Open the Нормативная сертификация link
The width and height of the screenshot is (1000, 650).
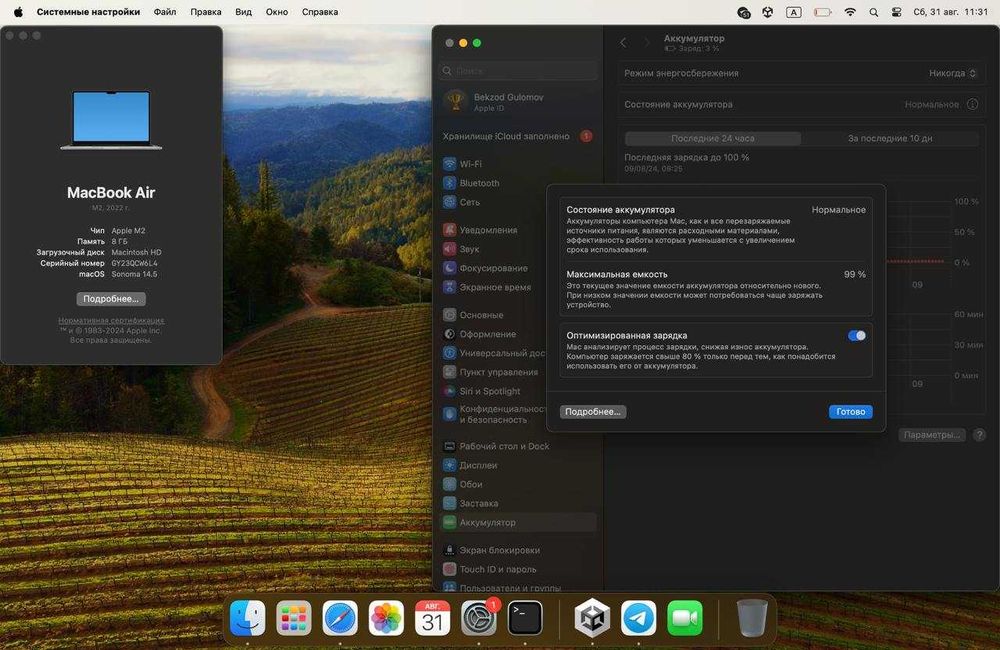[111, 320]
